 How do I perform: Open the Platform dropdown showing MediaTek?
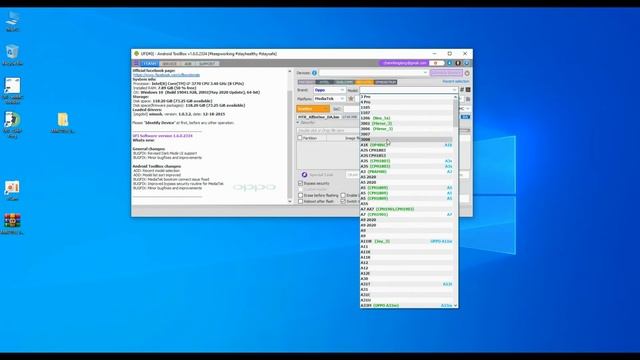(x=330, y=99)
